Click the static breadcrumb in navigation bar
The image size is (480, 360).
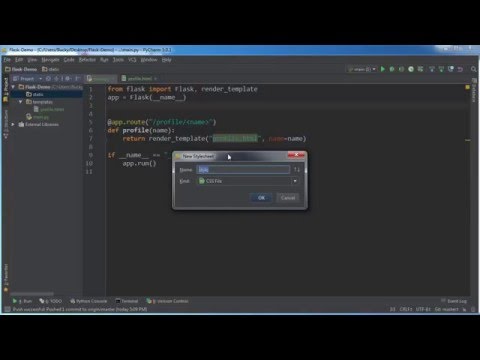[51, 69]
